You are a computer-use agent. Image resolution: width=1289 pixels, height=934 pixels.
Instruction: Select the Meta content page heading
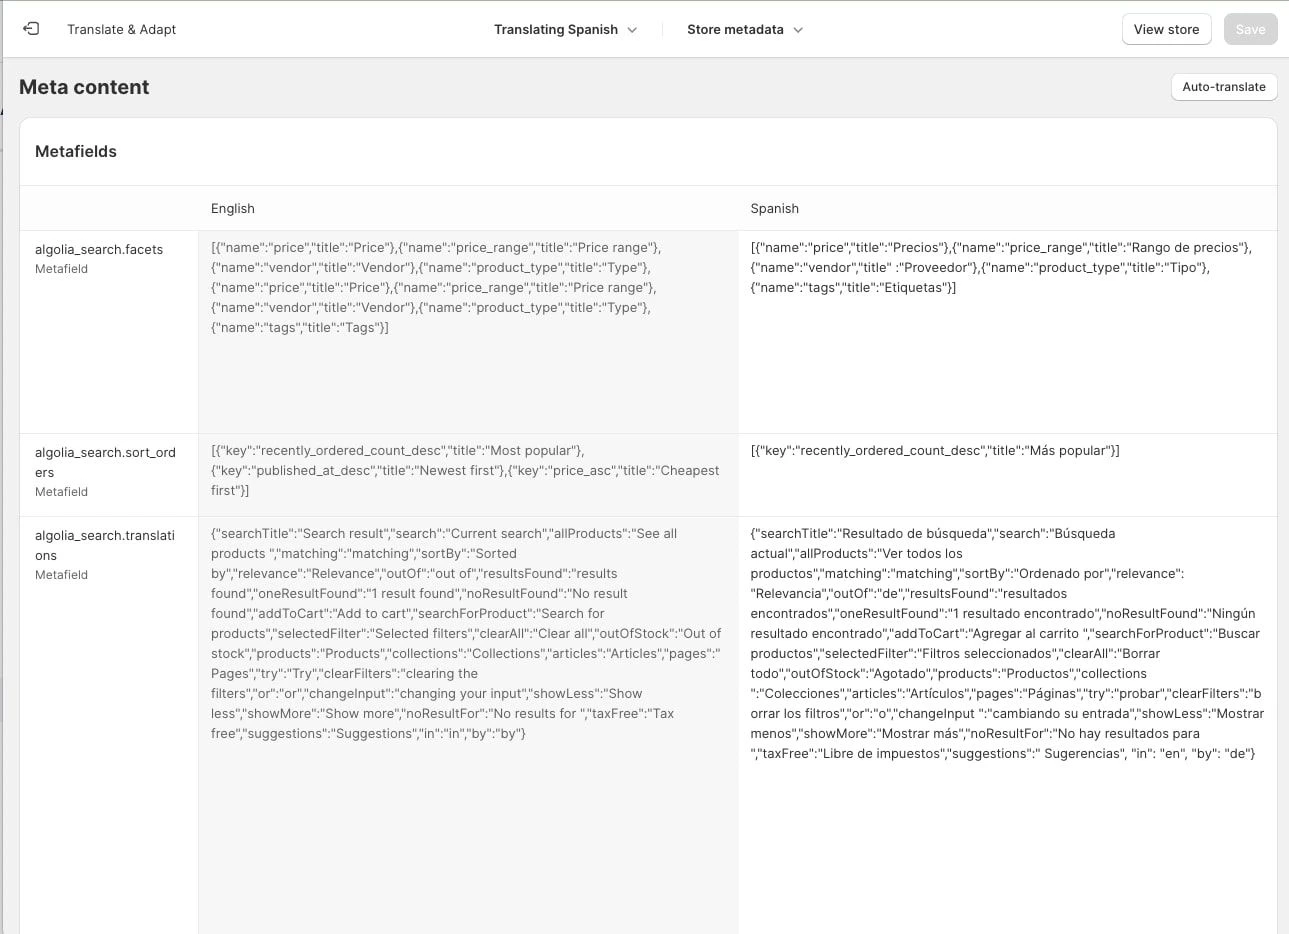click(x=84, y=87)
